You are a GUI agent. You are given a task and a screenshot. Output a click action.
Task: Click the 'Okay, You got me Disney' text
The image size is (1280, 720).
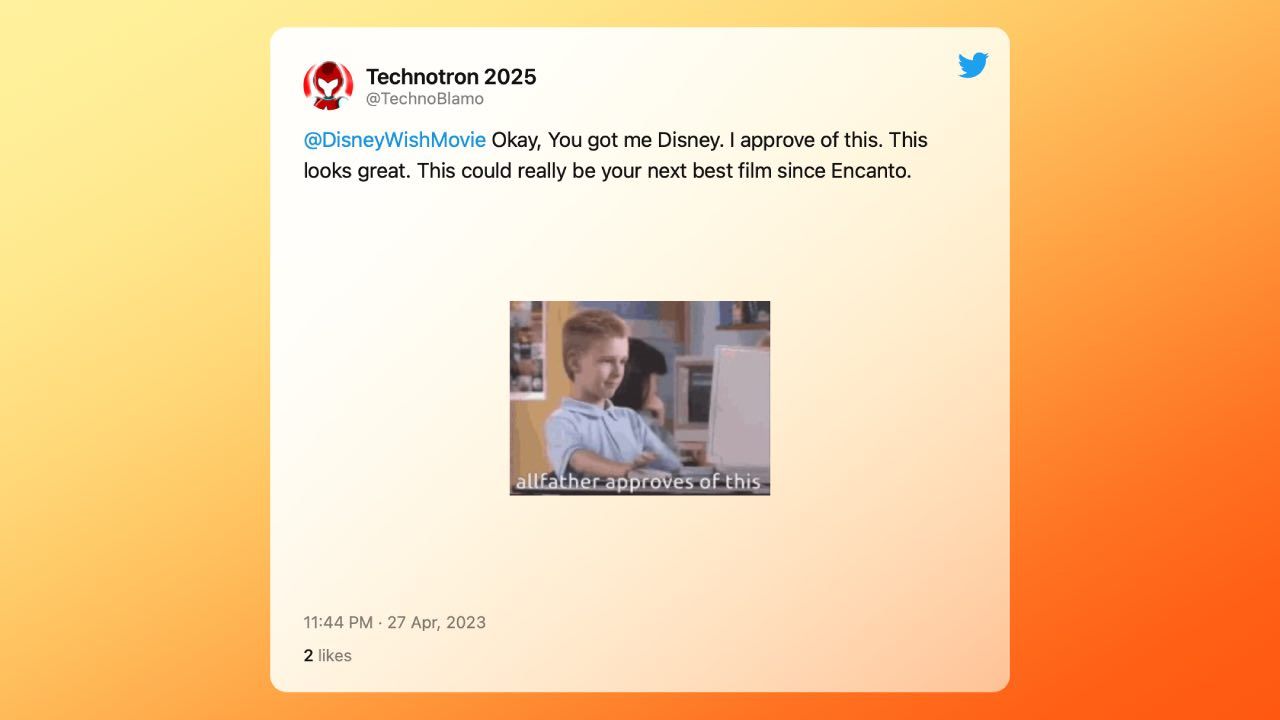tap(604, 140)
